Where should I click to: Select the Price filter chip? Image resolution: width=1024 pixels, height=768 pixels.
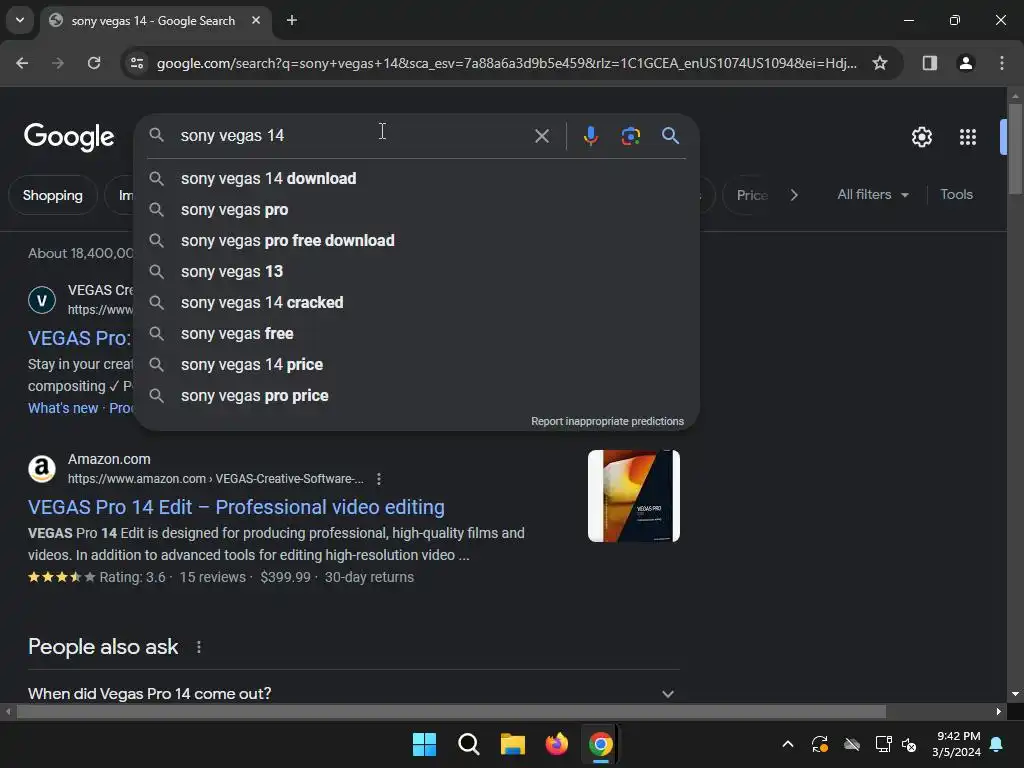click(752, 195)
